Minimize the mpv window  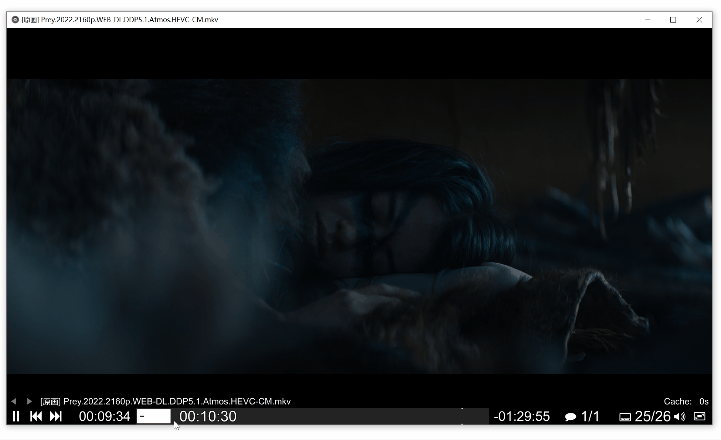(x=647, y=20)
